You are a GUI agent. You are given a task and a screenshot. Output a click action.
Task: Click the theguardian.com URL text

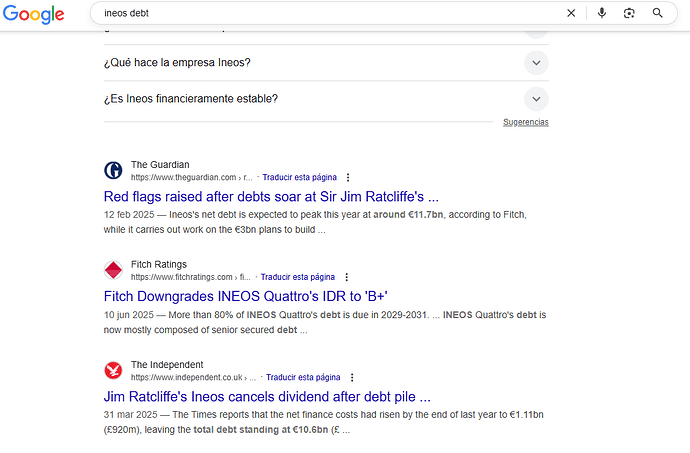(x=191, y=177)
